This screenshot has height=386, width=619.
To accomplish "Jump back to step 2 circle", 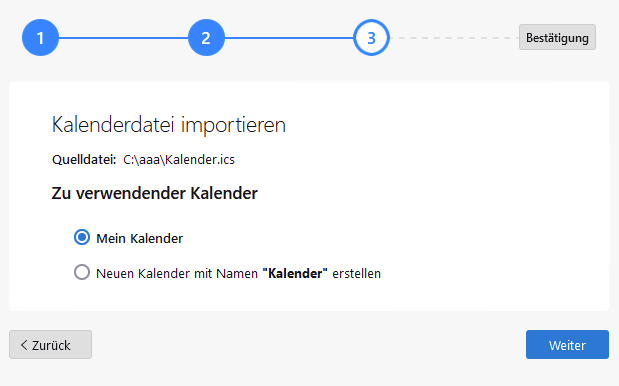I will [206, 38].
